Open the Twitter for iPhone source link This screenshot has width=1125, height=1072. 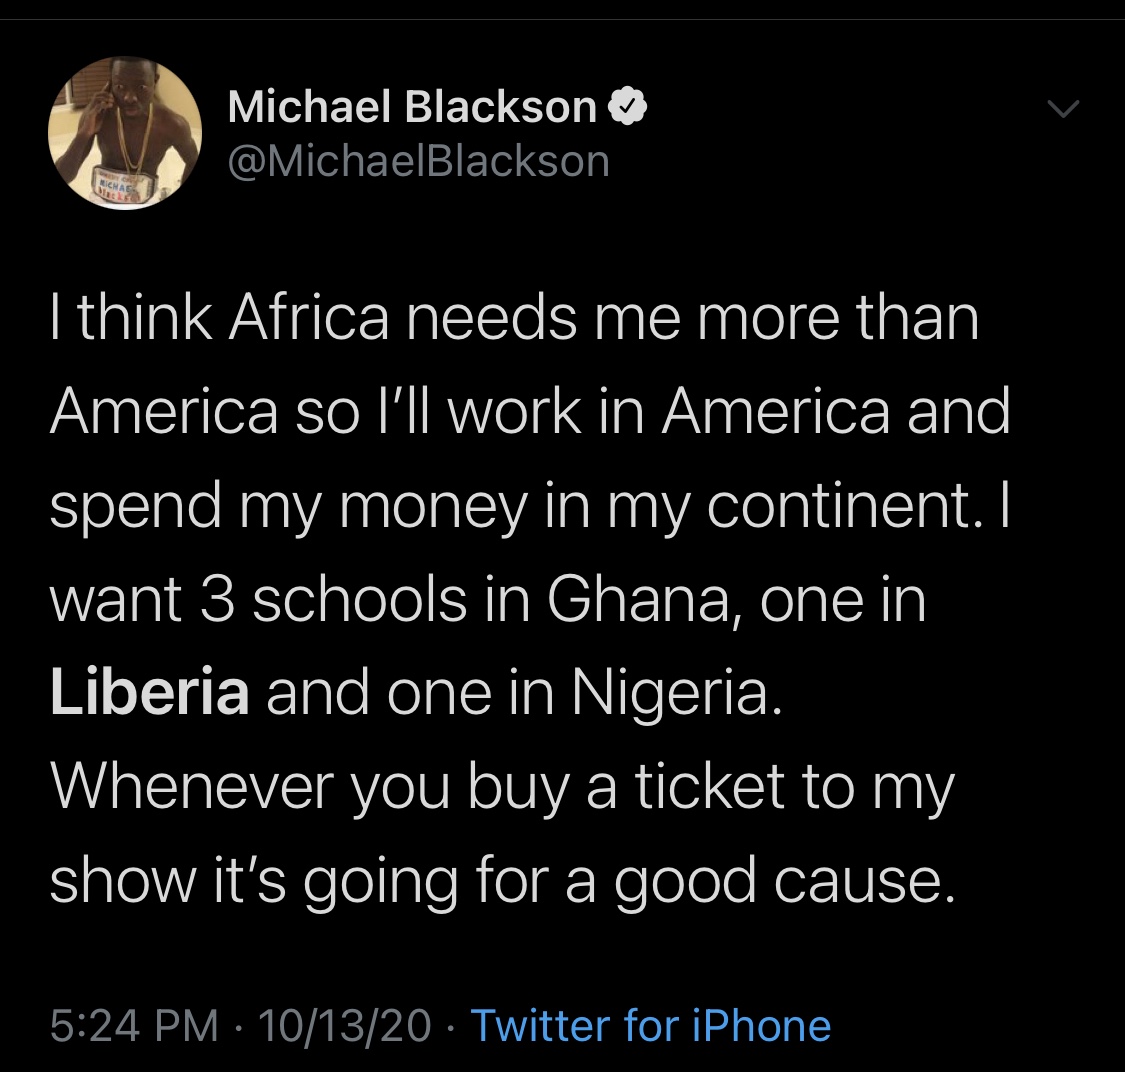[x=650, y=1026]
